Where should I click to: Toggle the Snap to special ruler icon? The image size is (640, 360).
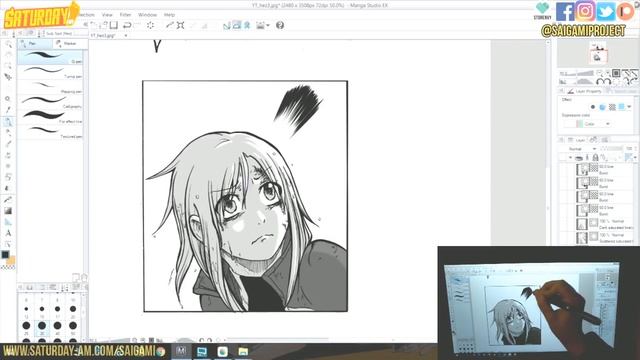pyautogui.click(x=237, y=25)
